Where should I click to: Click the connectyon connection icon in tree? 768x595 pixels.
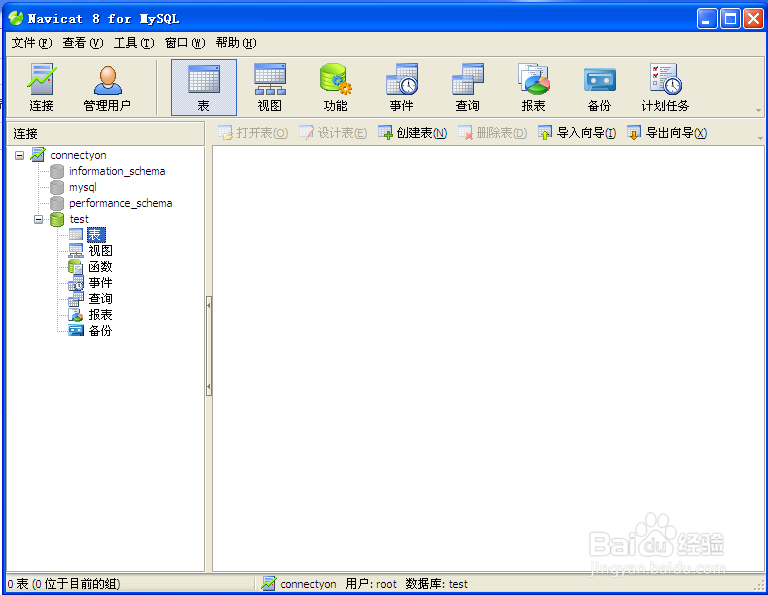pos(38,155)
